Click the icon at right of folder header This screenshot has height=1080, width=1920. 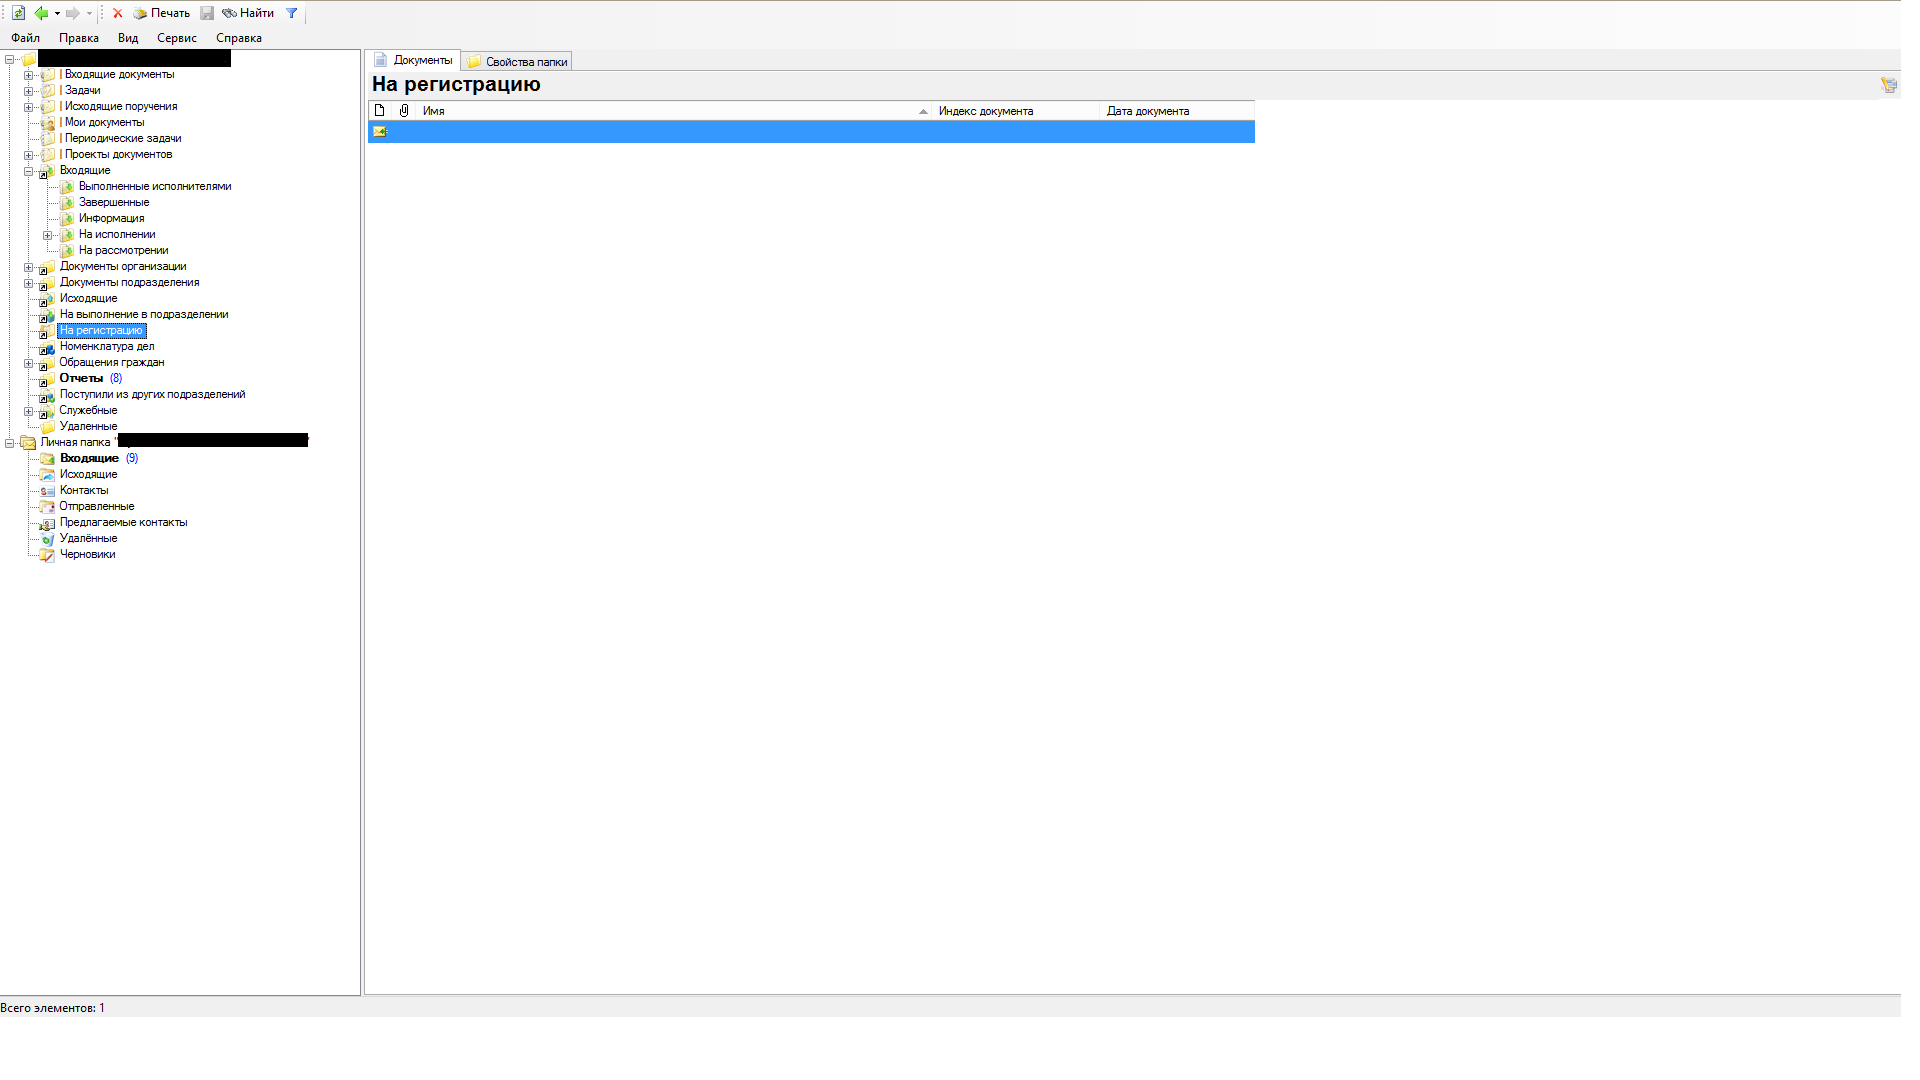coord(1888,85)
